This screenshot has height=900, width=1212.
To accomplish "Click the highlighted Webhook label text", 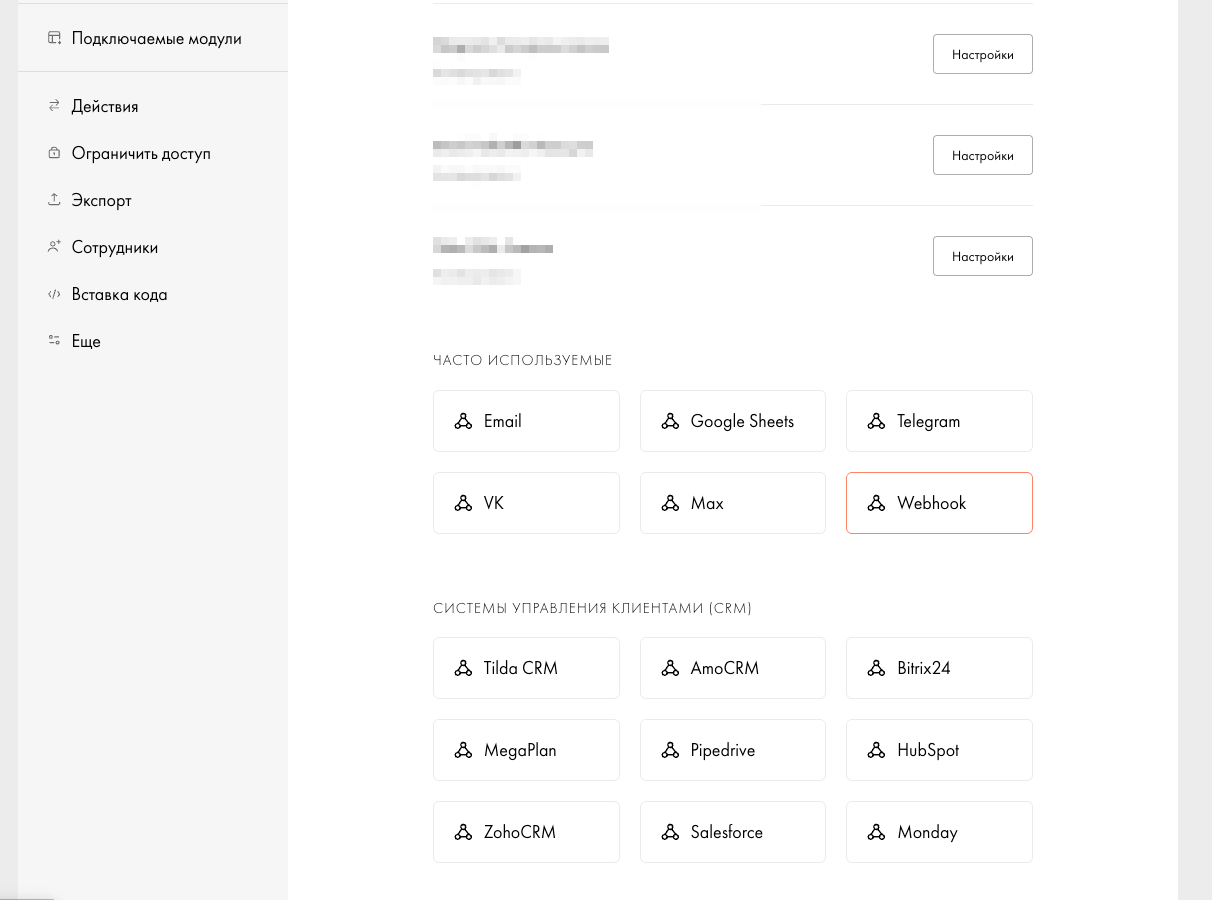I will pos(931,503).
